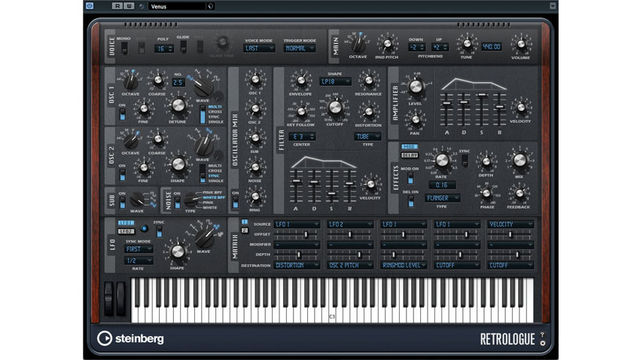This screenshot has height=360, width=640.
Task: Click the OSC 2 Wave selector knob
Action: coord(203,145)
